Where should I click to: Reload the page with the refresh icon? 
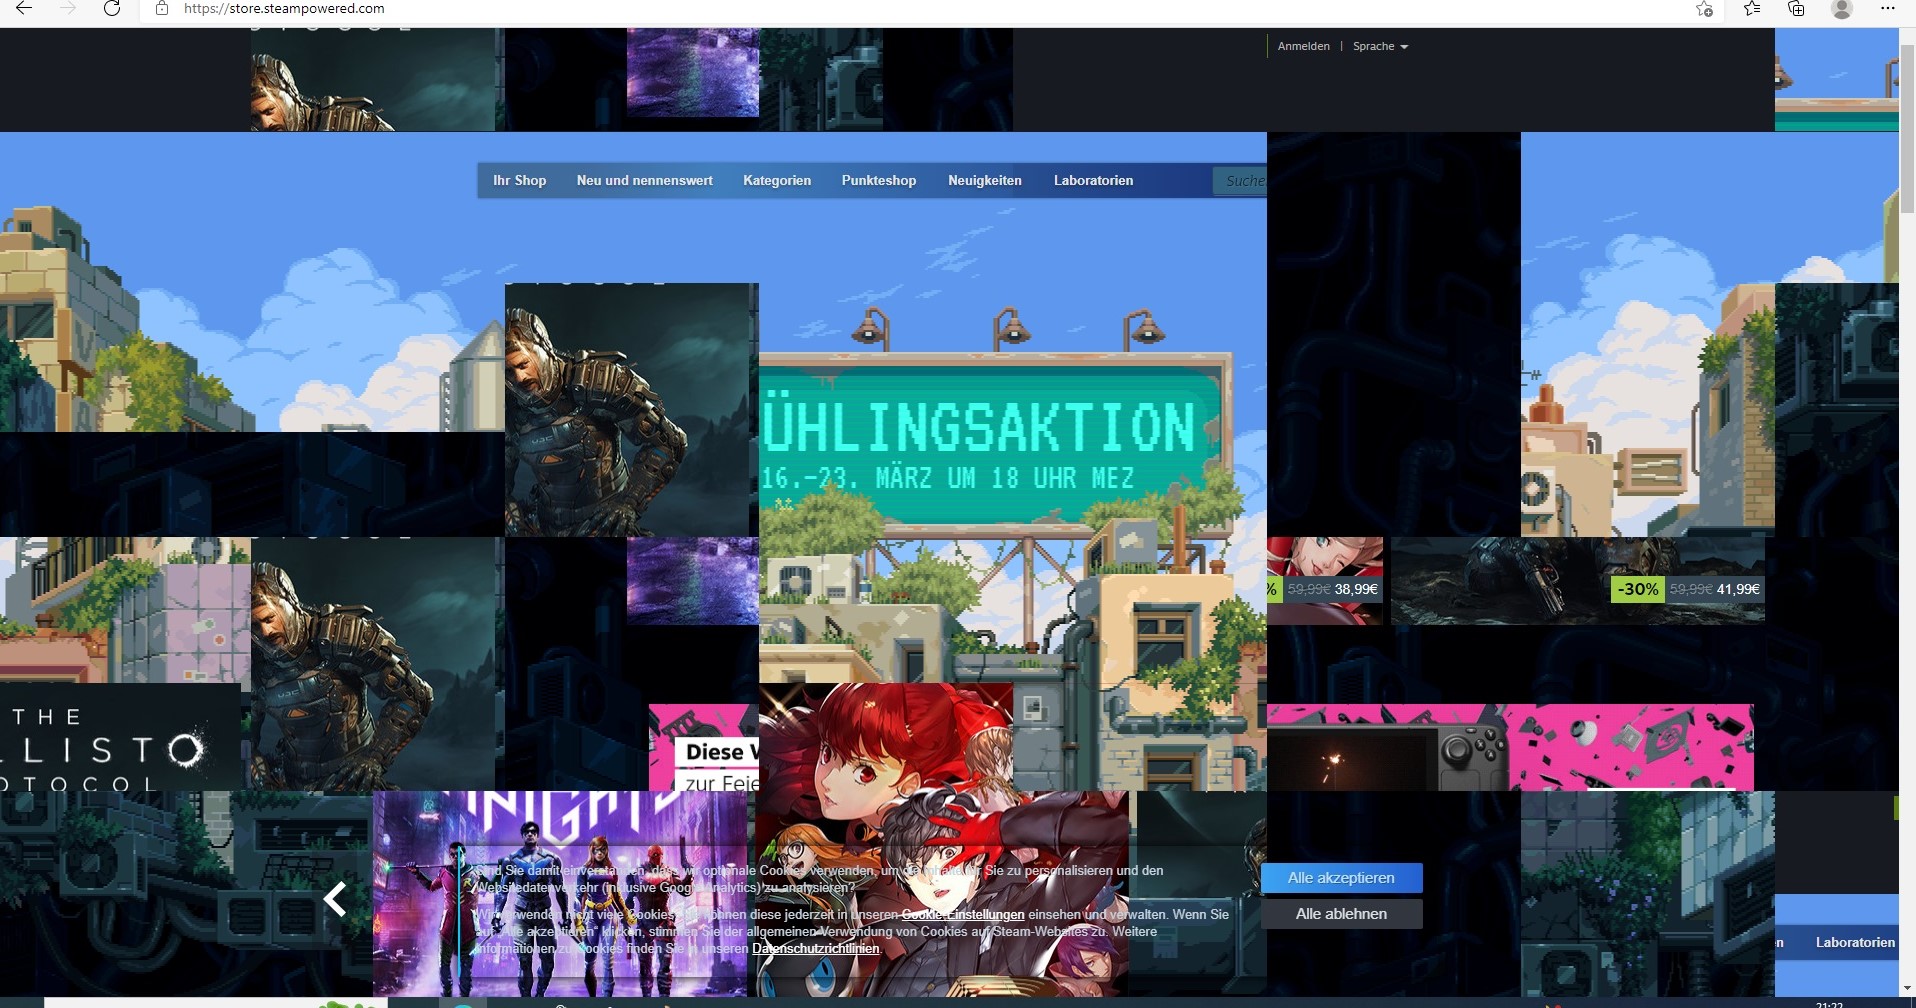coord(112,8)
